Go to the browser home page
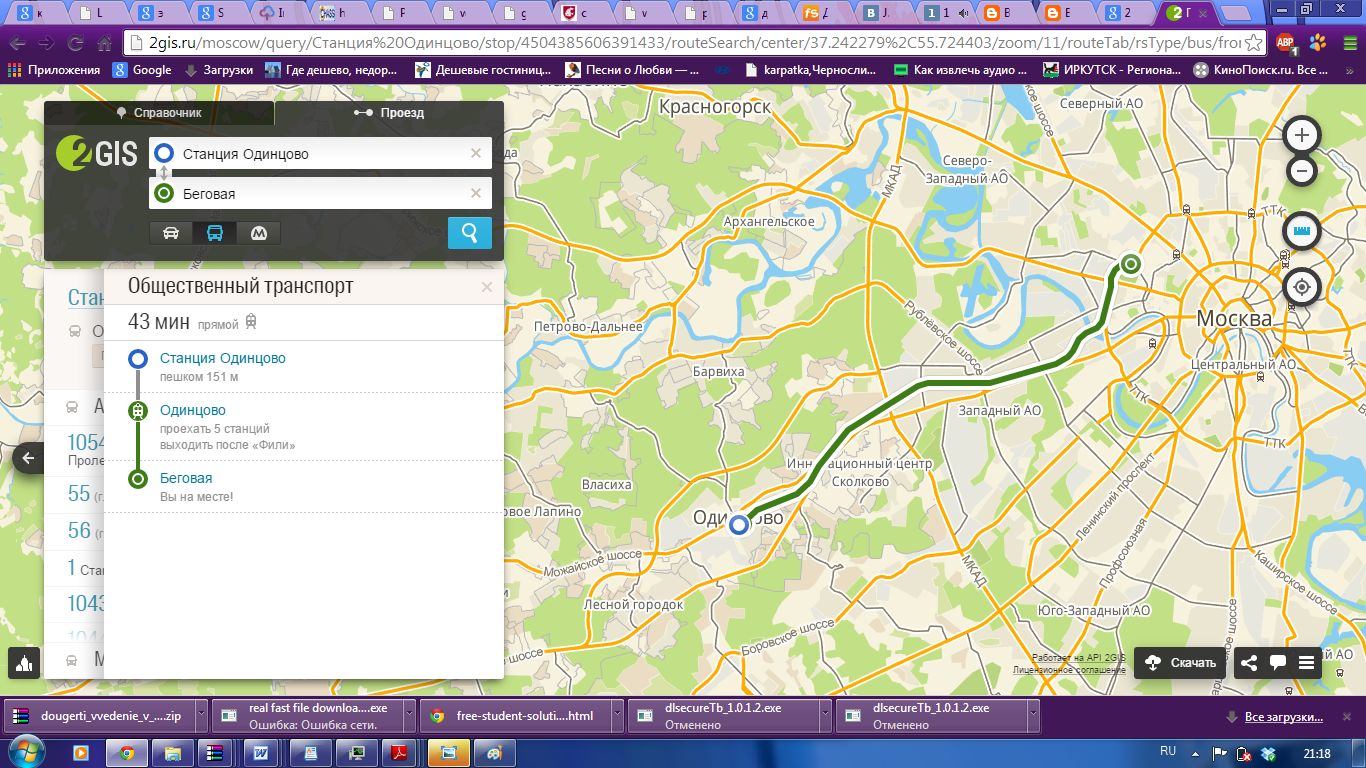 [104, 44]
